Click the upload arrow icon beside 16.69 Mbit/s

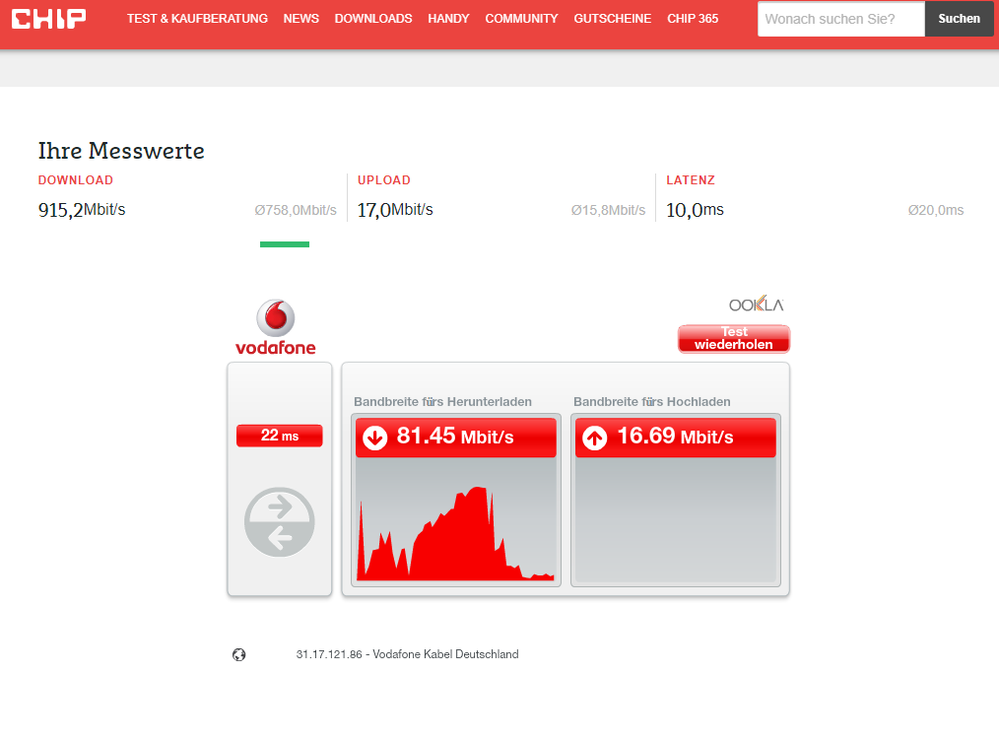point(594,438)
